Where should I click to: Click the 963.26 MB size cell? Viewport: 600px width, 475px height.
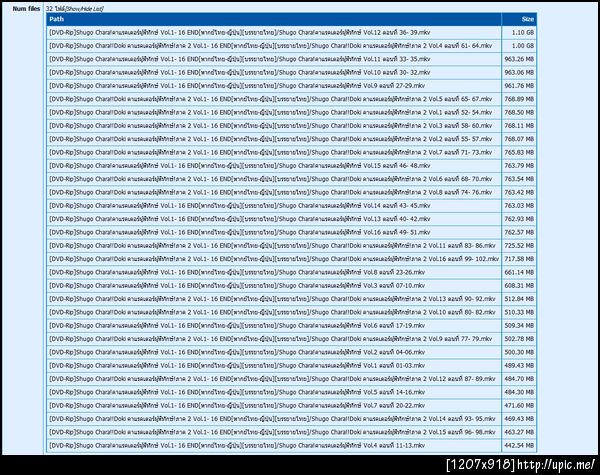click(519, 59)
